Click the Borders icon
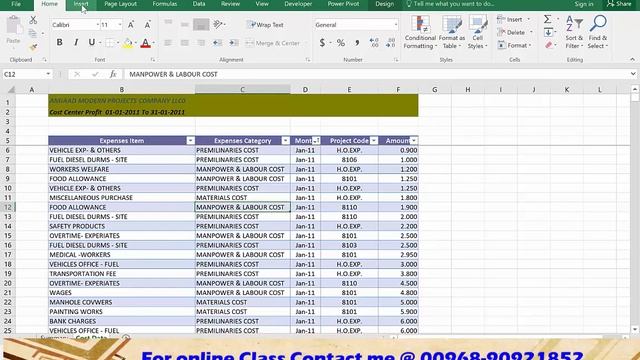 coord(109,42)
